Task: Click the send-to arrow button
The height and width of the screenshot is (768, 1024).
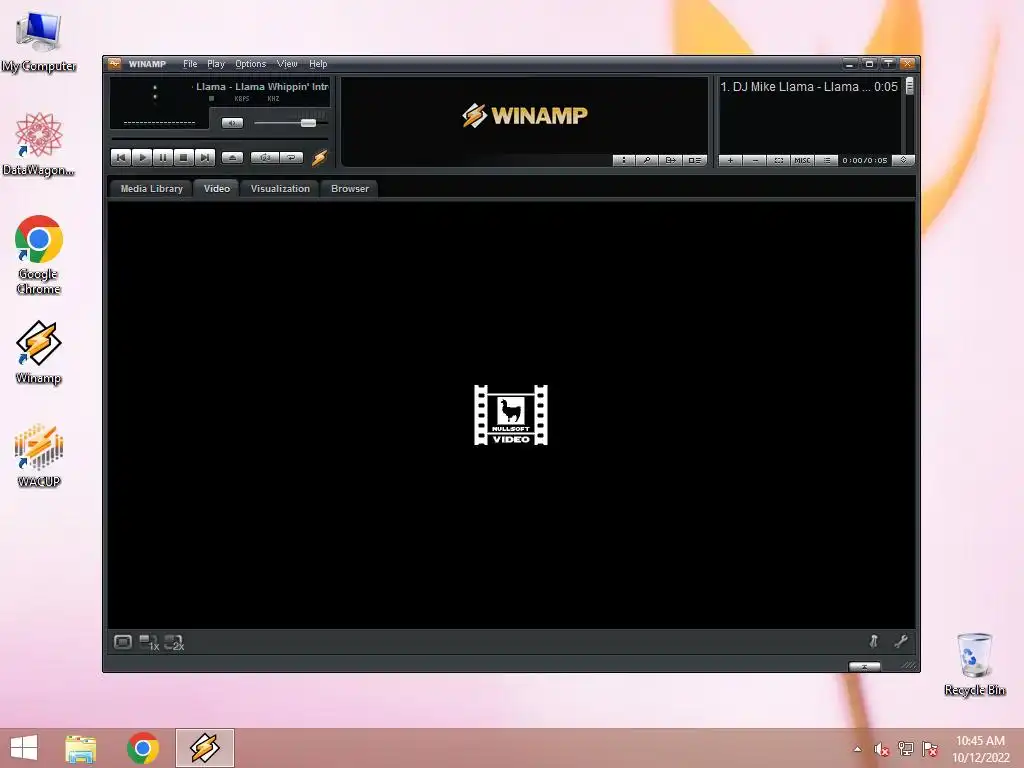Action: (x=670, y=160)
